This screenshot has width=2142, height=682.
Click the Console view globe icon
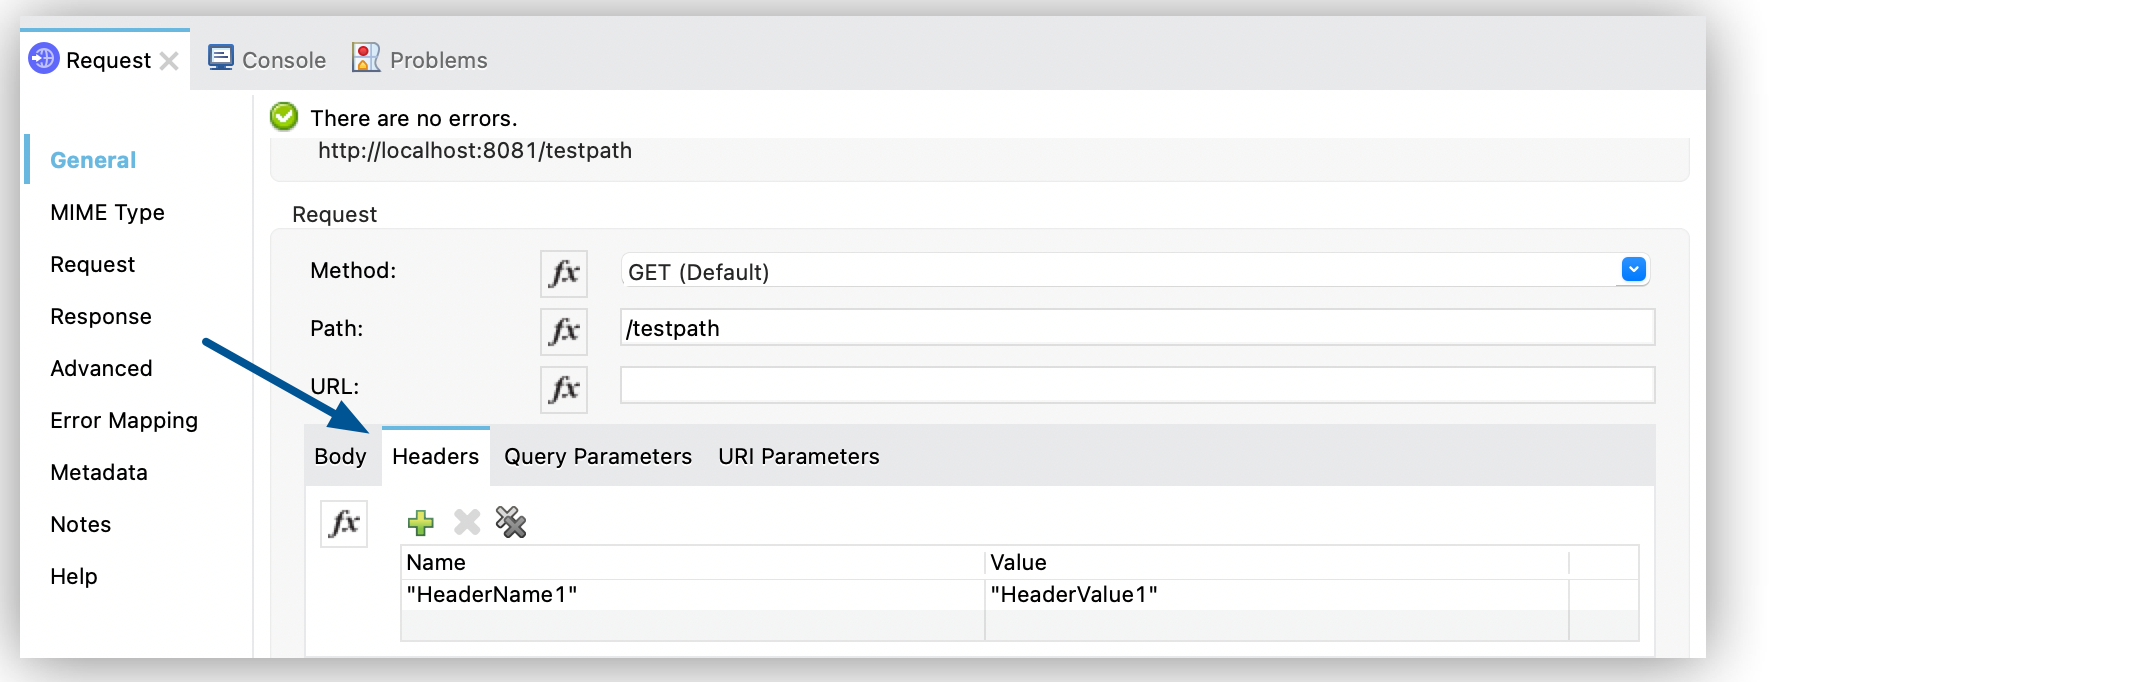pos(221,58)
